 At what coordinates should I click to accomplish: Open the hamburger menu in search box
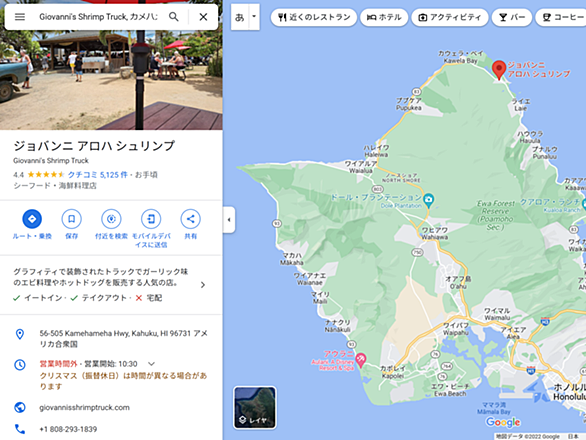click(x=20, y=17)
